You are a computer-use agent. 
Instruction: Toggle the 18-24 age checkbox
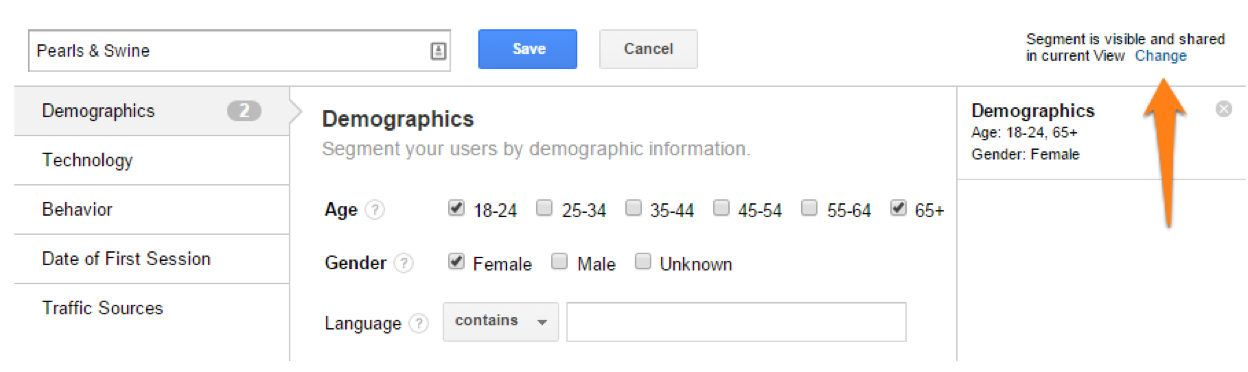tap(456, 209)
